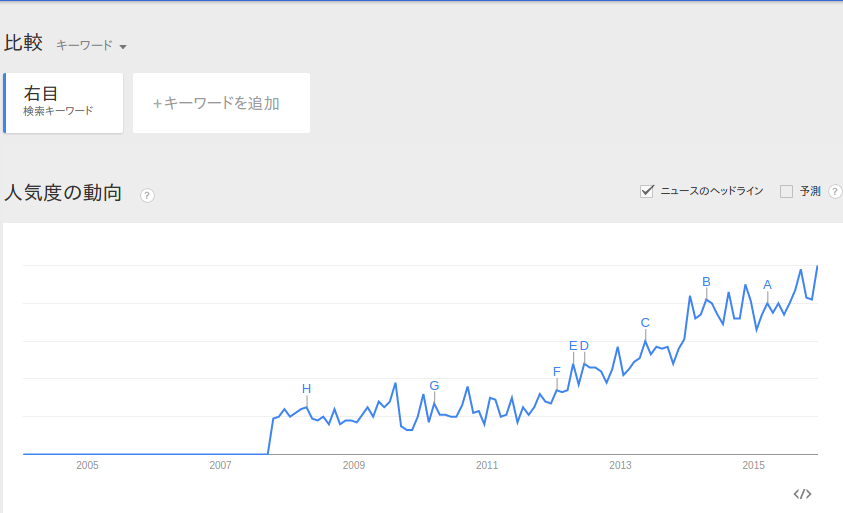
Task: Click help icon next to 予測 checkbox
Action: 835,191
